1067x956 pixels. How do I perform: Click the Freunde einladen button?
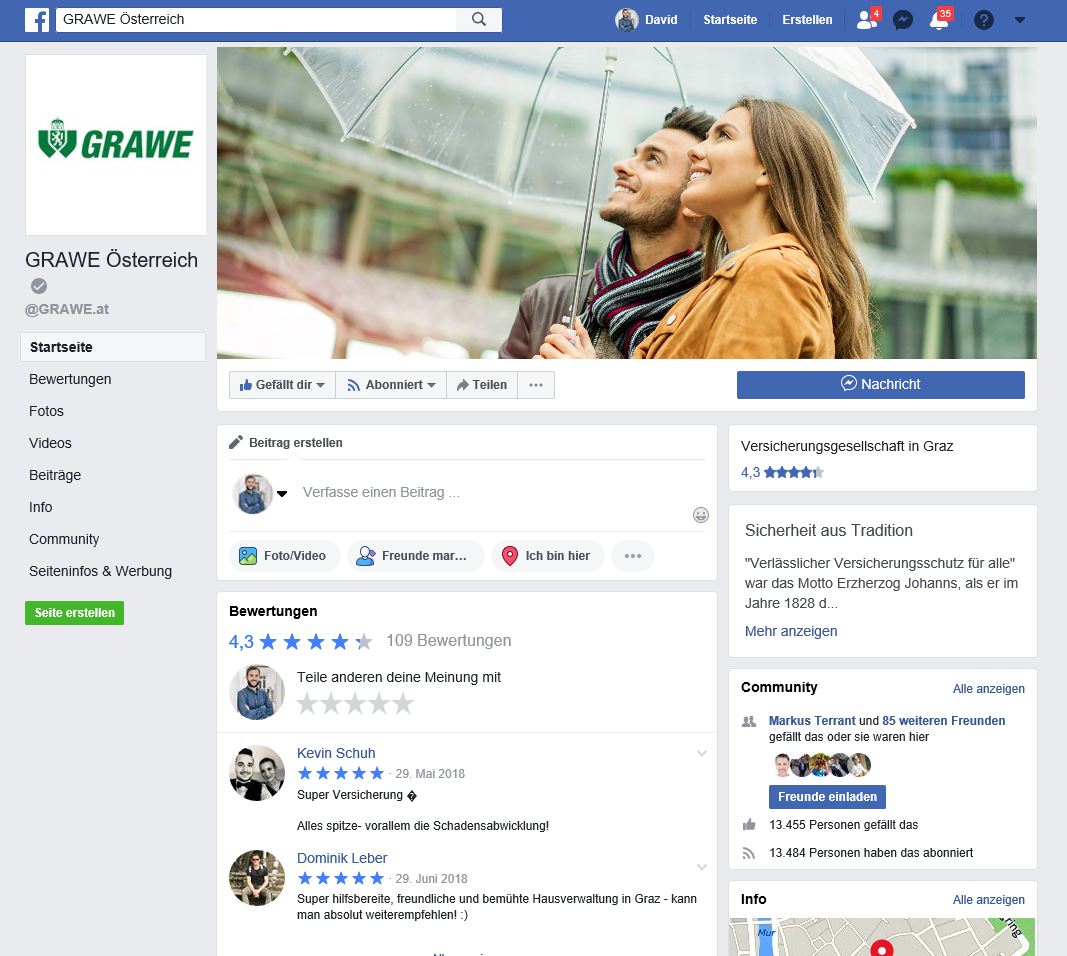pos(827,797)
